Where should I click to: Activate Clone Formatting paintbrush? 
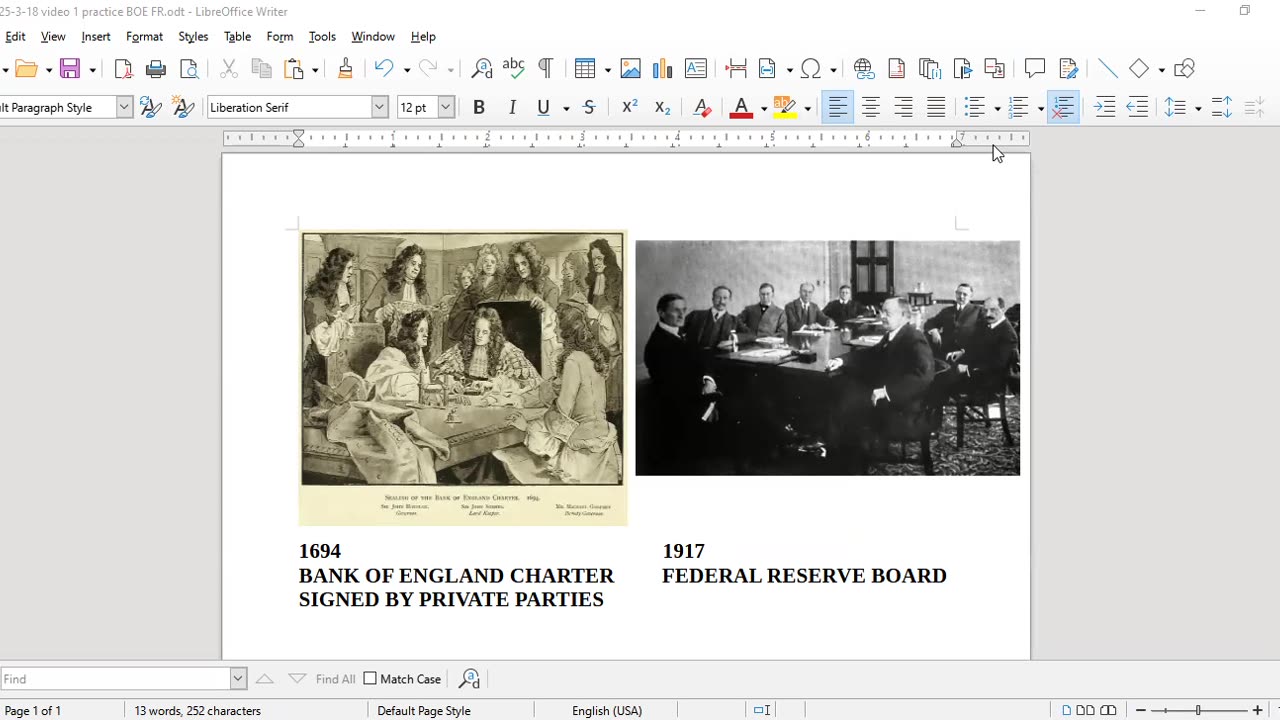pos(345,69)
